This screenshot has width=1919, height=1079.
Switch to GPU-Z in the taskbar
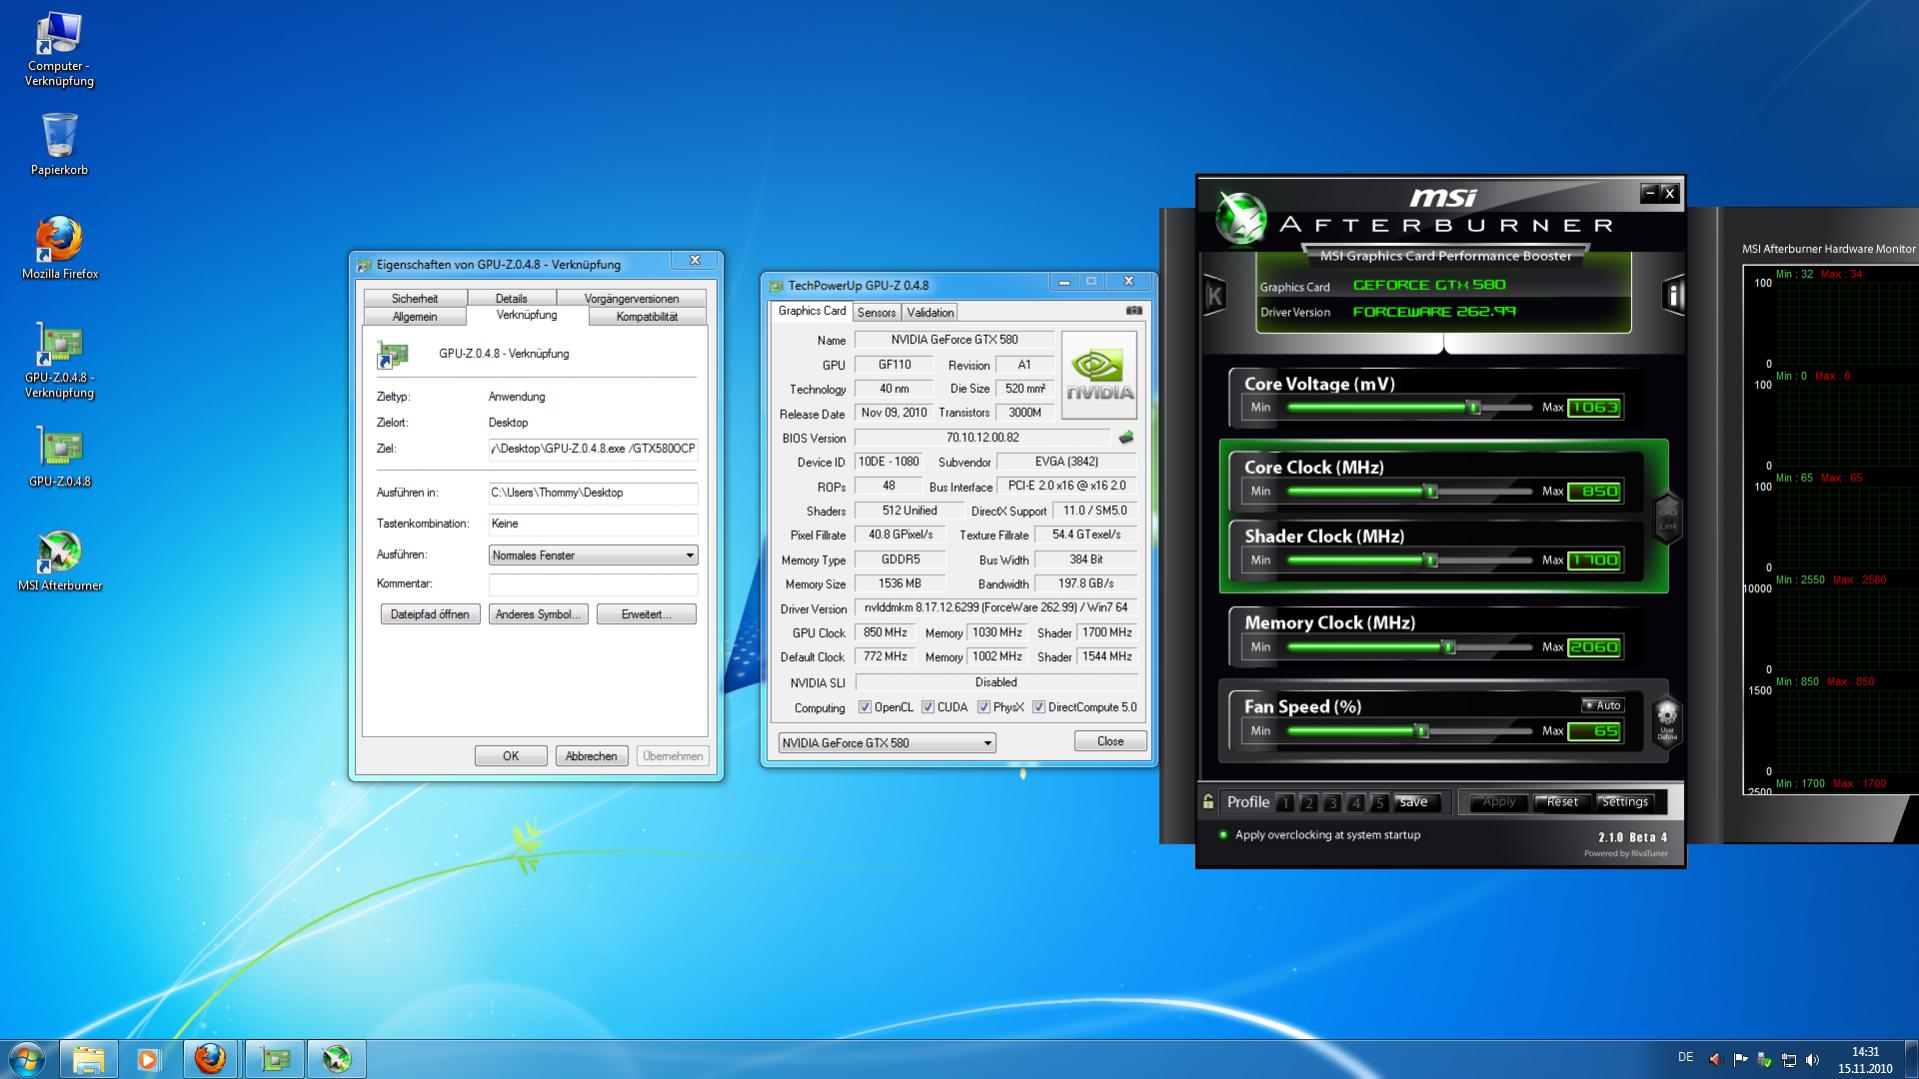(x=275, y=1059)
